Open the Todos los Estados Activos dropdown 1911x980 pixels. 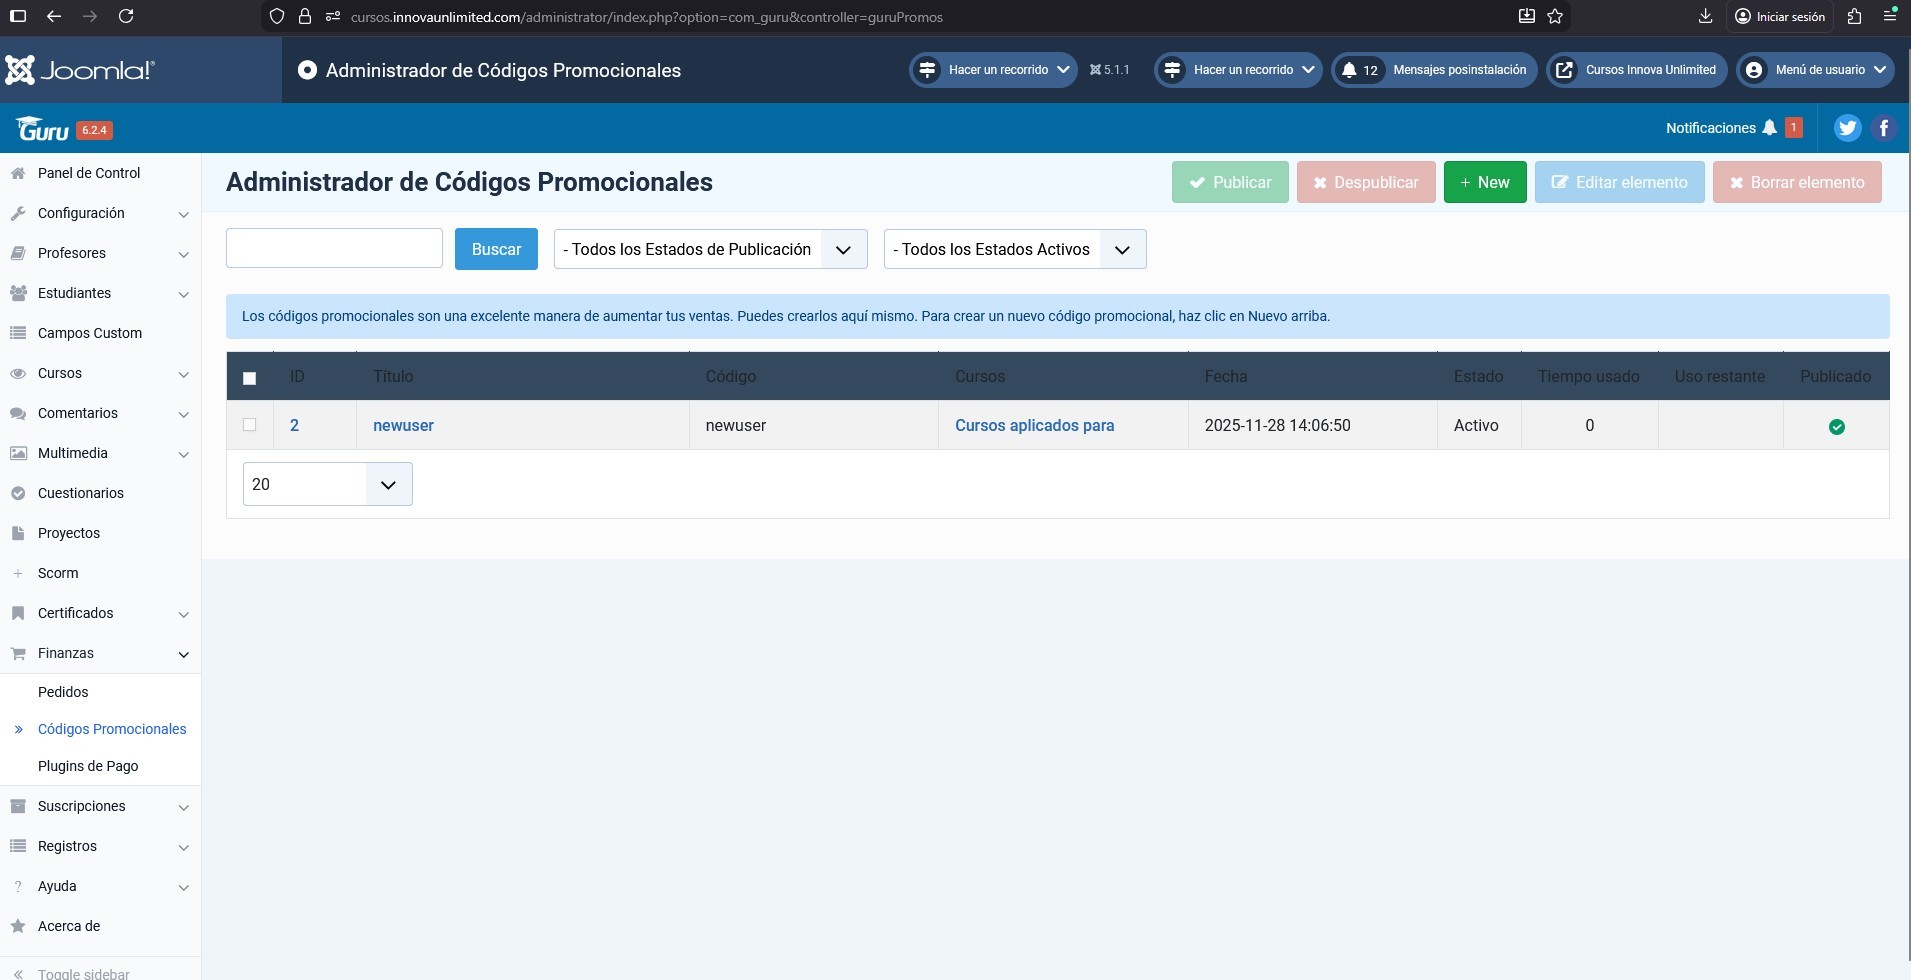(x=1015, y=249)
